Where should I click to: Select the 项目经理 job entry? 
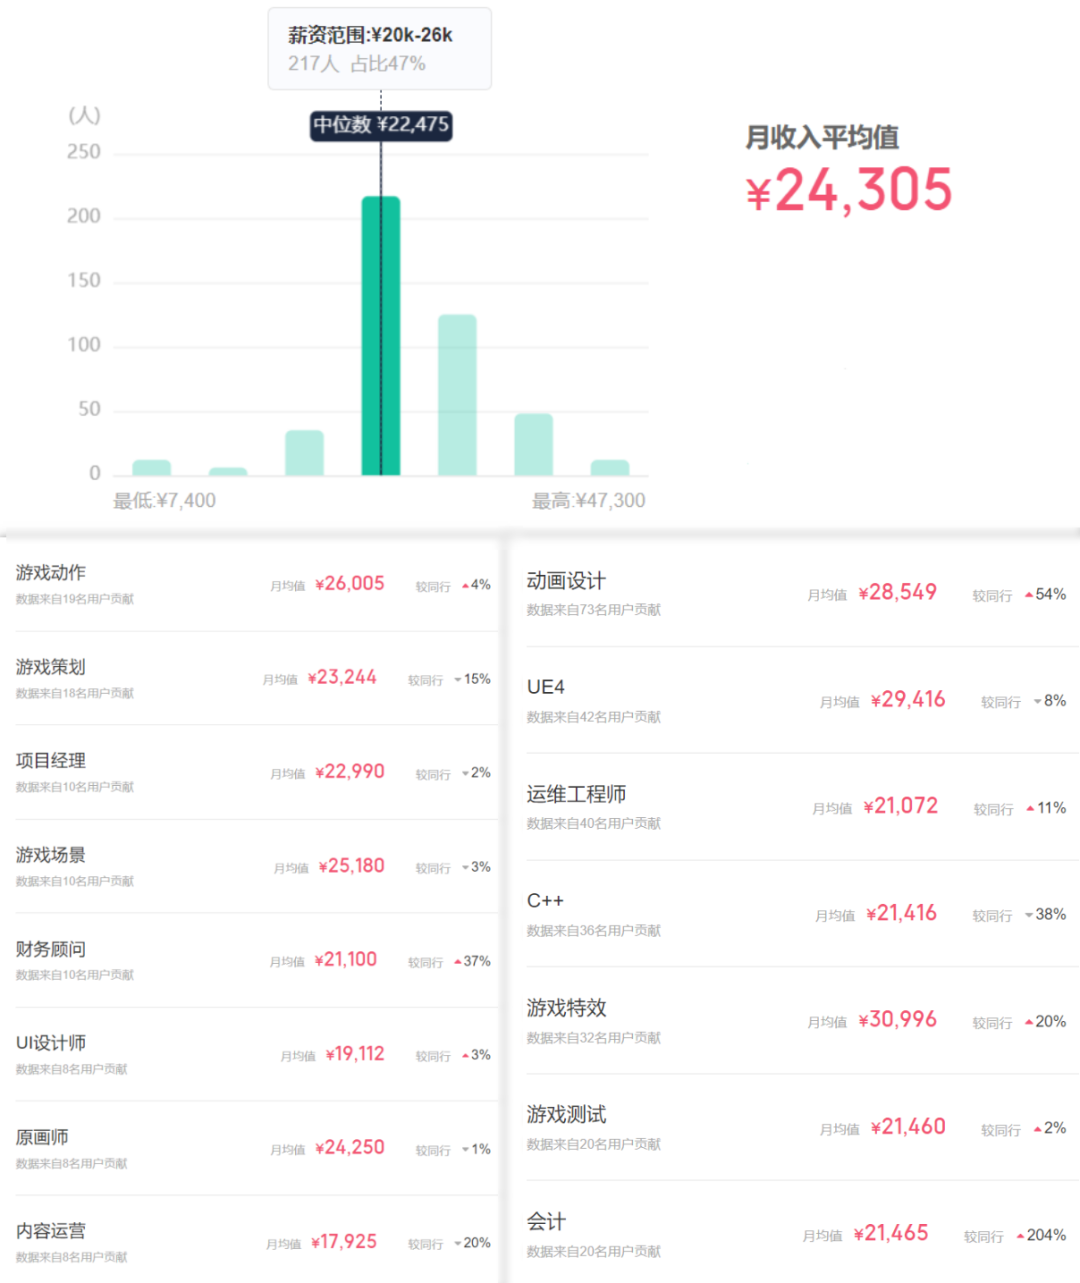coord(51,761)
